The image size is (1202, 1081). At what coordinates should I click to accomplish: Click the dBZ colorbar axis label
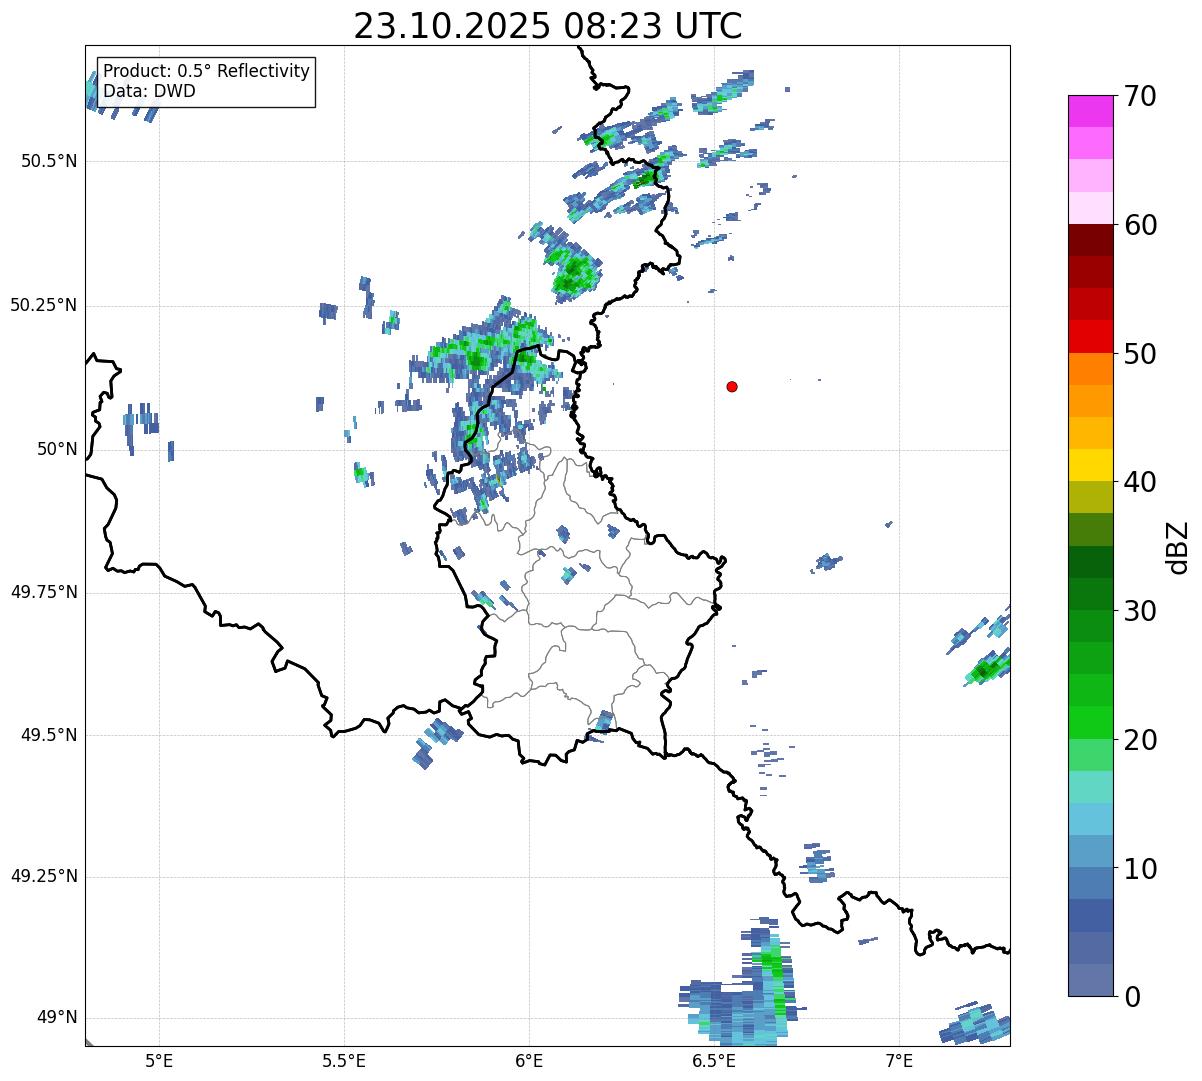tap(1178, 546)
